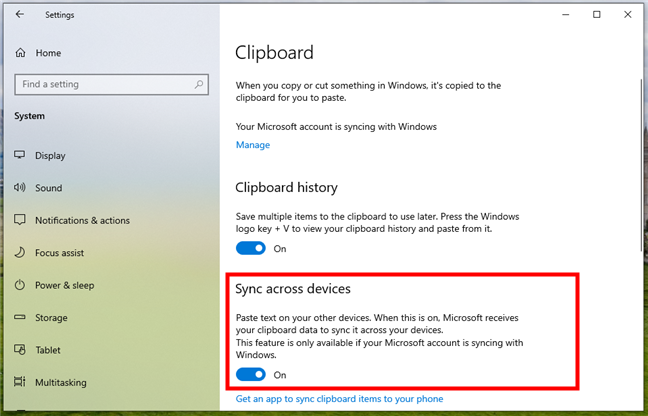Select Focus assist in sidebar
Image resolution: width=648 pixels, height=416 pixels.
pyautogui.click(x=59, y=253)
